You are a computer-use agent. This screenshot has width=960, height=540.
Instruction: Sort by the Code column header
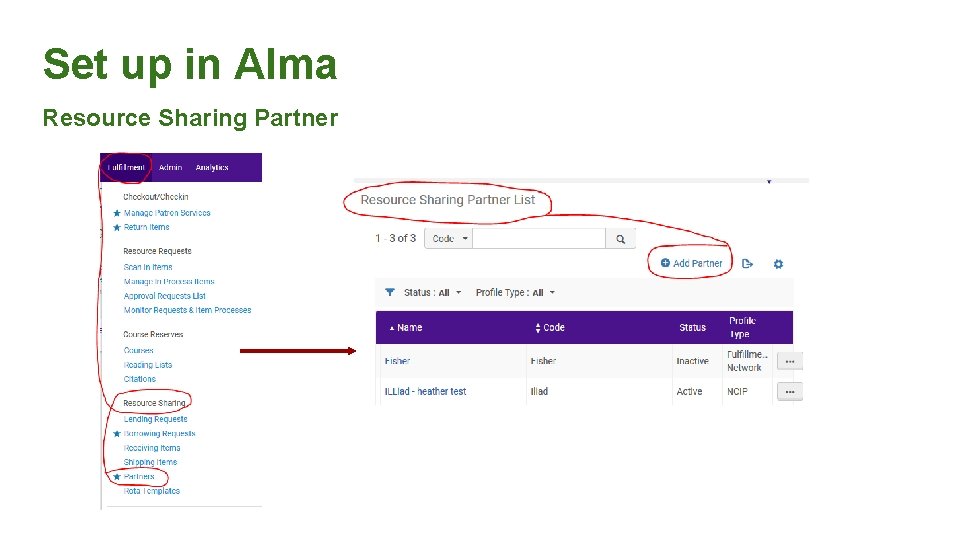pyautogui.click(x=550, y=328)
